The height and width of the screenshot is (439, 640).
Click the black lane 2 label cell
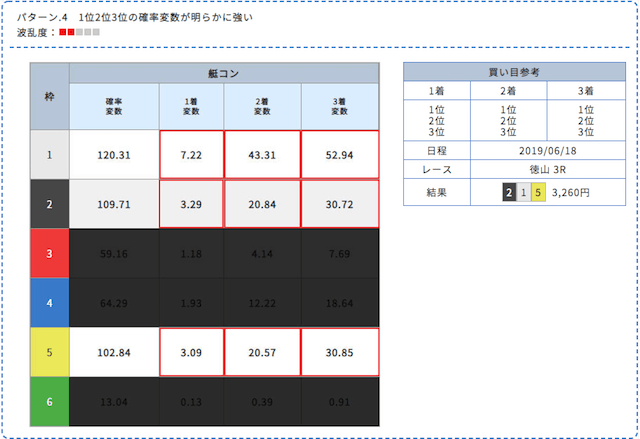49,204
